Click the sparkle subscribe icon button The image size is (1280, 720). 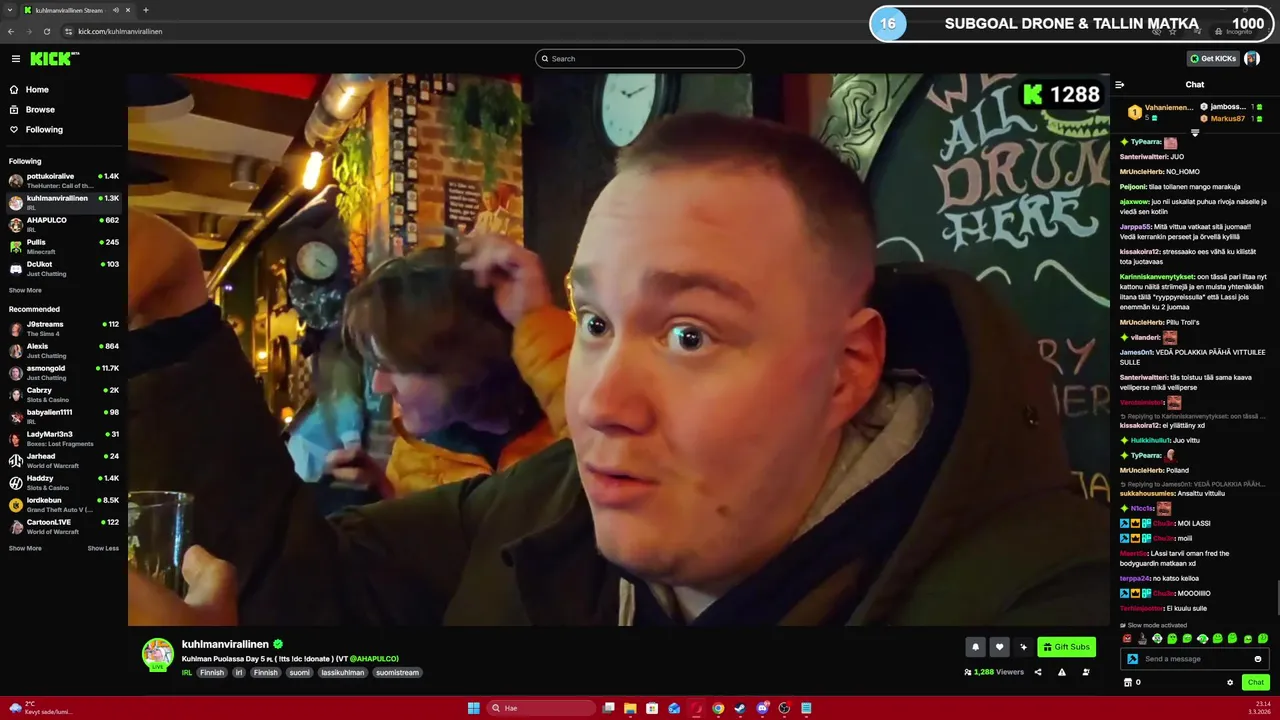(x=1023, y=647)
